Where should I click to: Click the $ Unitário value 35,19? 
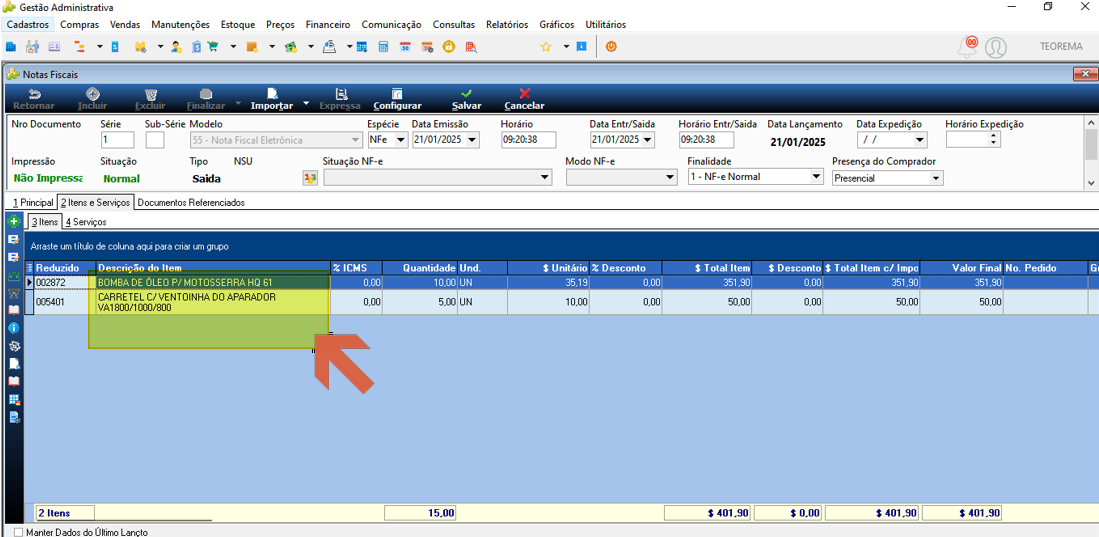click(549, 282)
